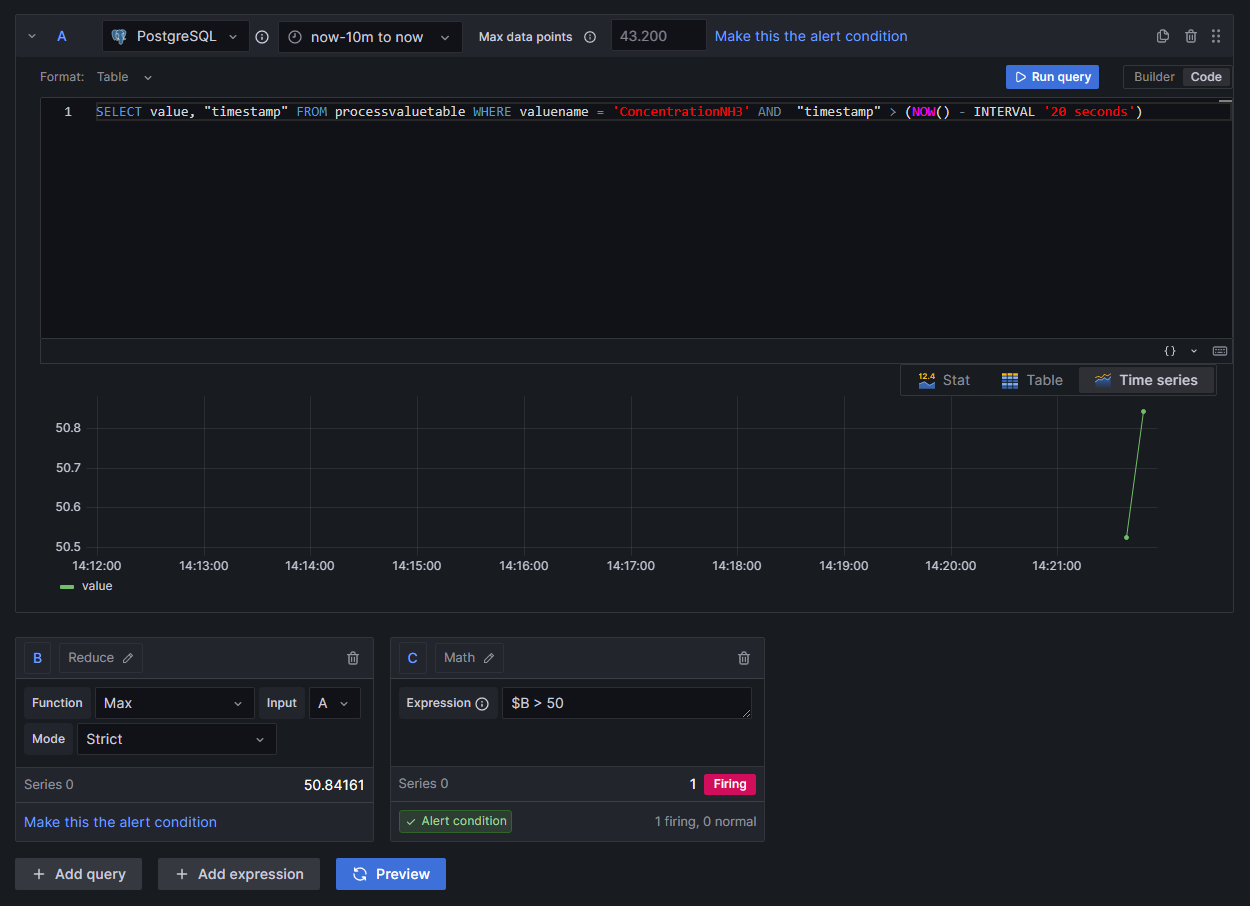The image size is (1250, 906).
Task: Duplicate query A with the copy icon
Action: pos(1163,36)
